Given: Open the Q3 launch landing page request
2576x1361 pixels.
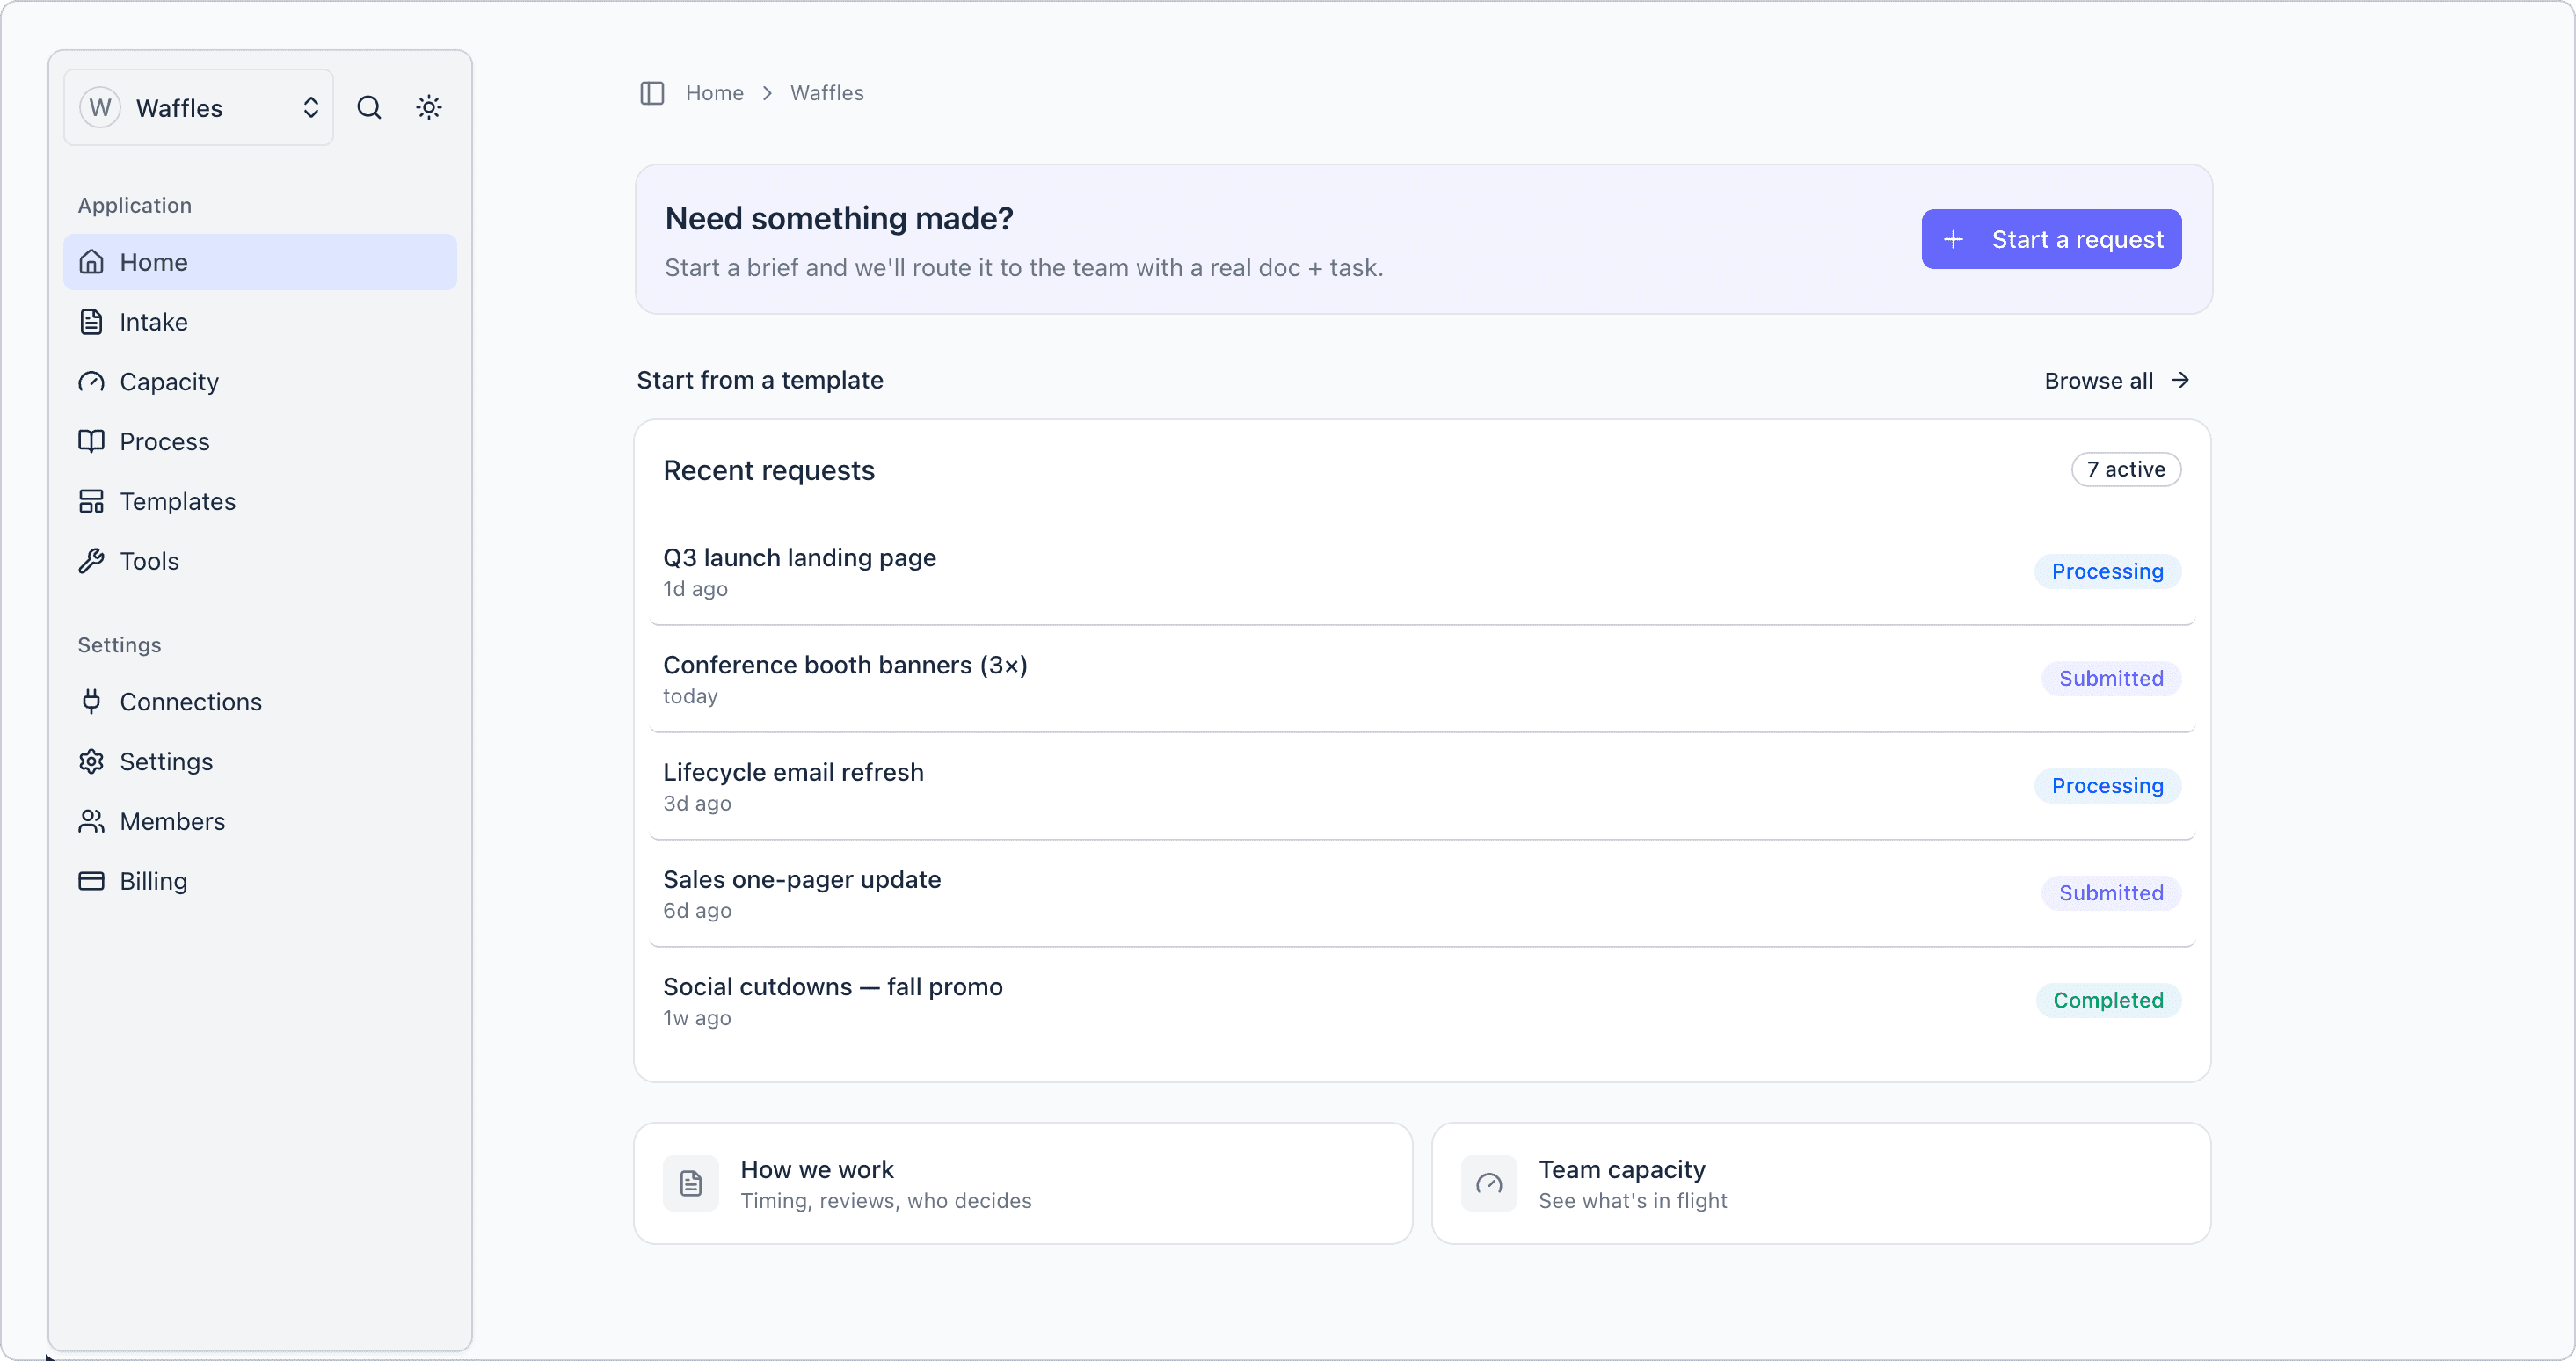Looking at the screenshot, I should (x=1422, y=572).
